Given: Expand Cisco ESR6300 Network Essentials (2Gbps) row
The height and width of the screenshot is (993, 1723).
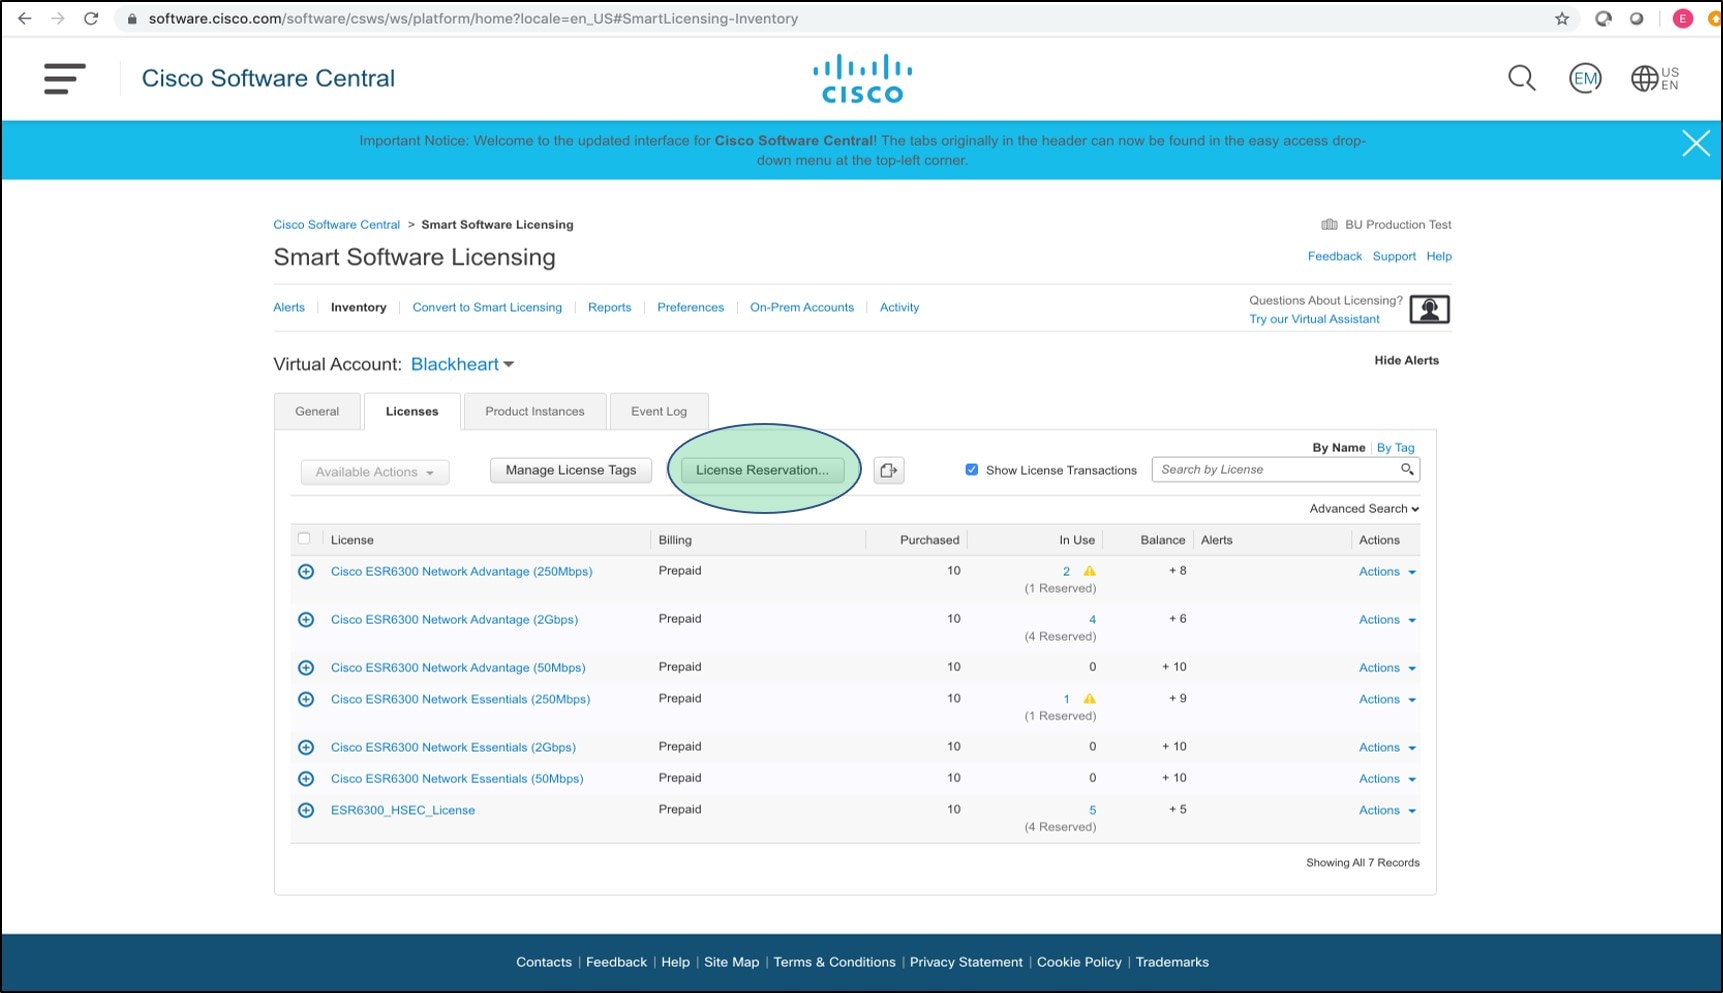Looking at the screenshot, I should (x=306, y=747).
